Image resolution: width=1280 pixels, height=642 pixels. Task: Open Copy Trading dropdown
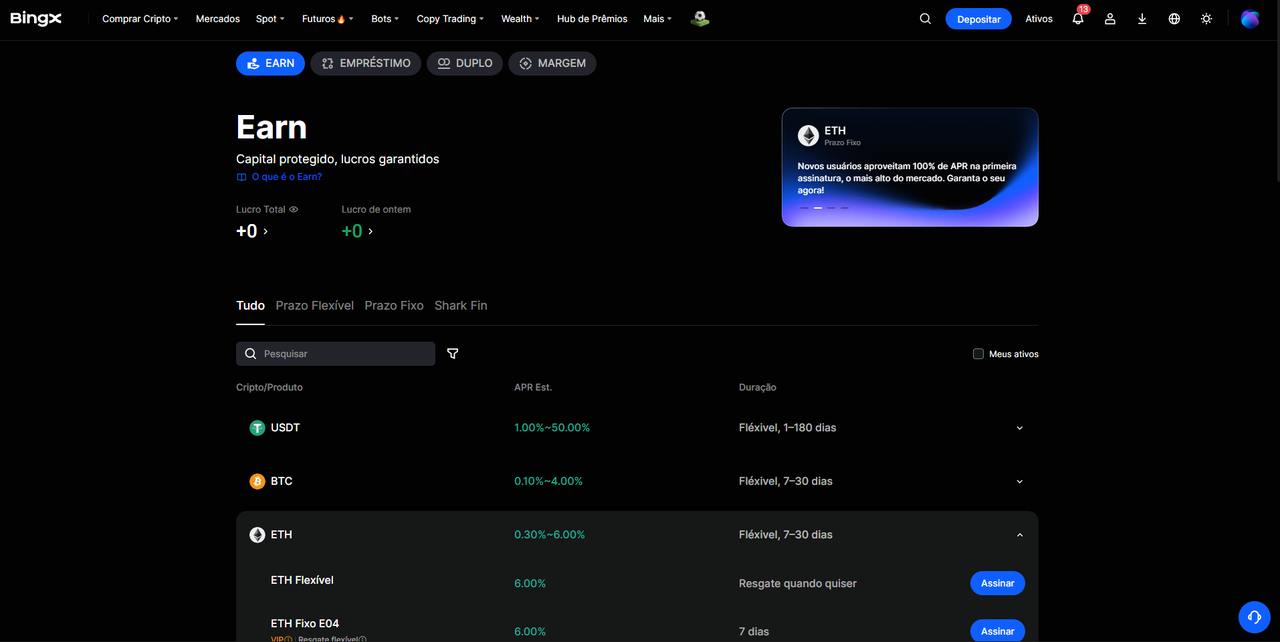coord(450,19)
